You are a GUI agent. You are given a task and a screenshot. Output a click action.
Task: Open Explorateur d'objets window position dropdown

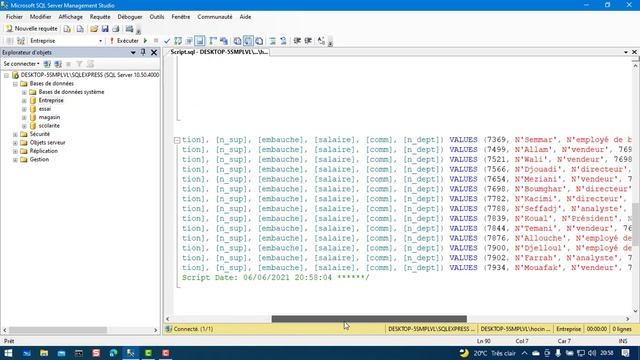point(133,53)
